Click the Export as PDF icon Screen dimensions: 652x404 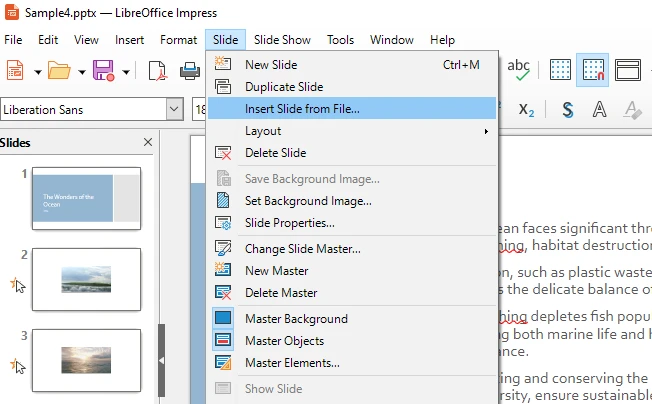pyautogui.click(x=158, y=70)
